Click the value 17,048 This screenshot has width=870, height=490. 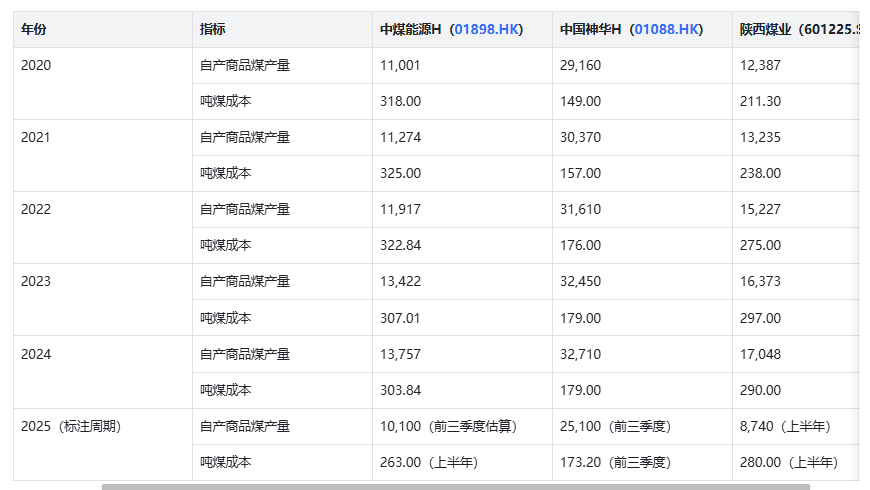coord(760,354)
